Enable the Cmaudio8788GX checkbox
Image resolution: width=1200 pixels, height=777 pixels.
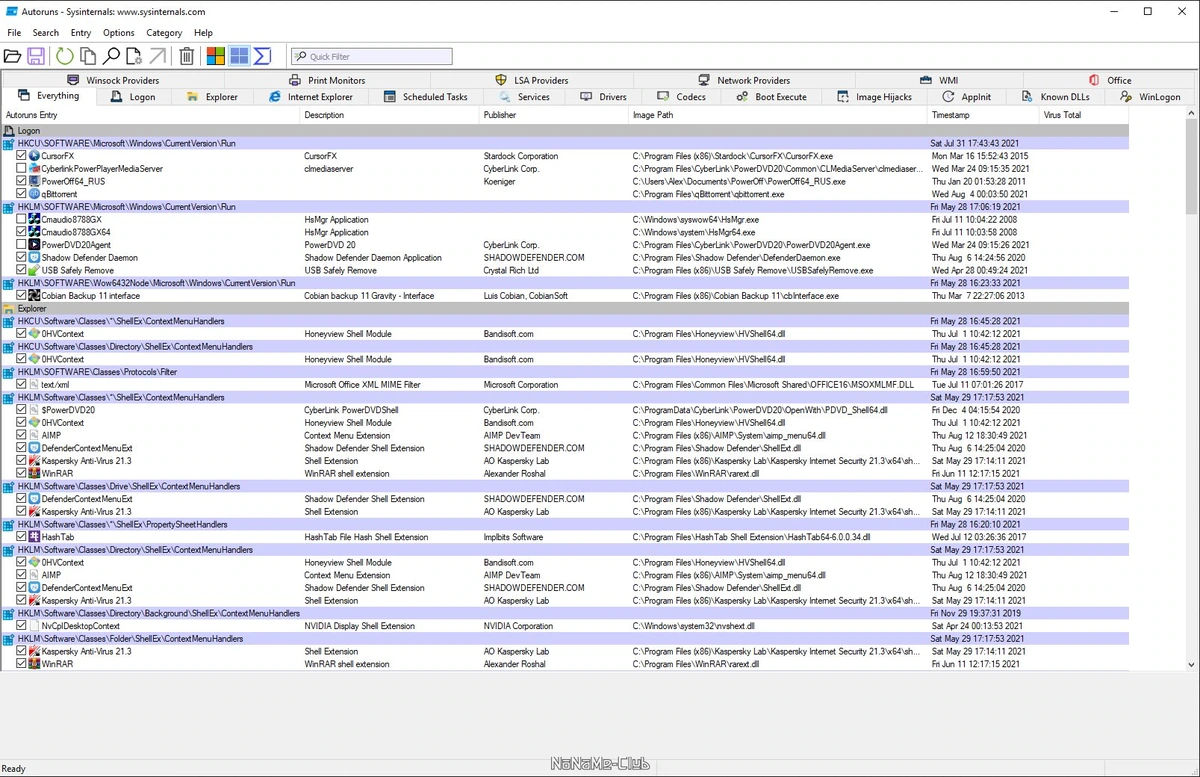[22, 220]
